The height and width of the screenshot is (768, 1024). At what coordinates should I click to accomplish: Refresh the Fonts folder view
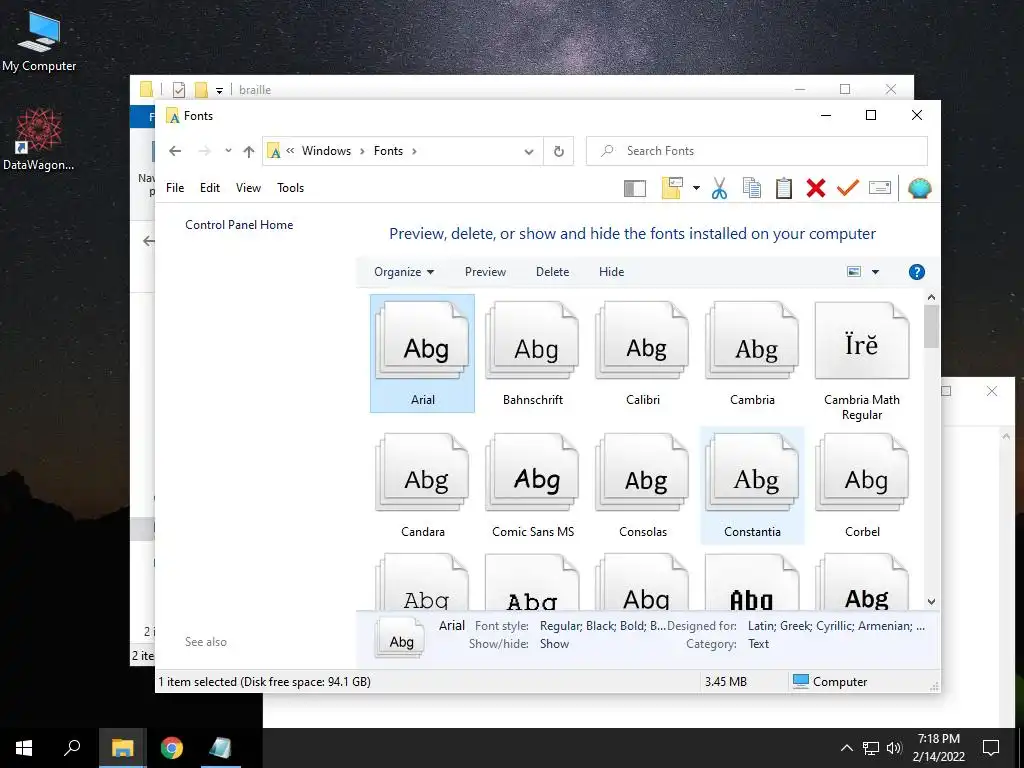558,151
